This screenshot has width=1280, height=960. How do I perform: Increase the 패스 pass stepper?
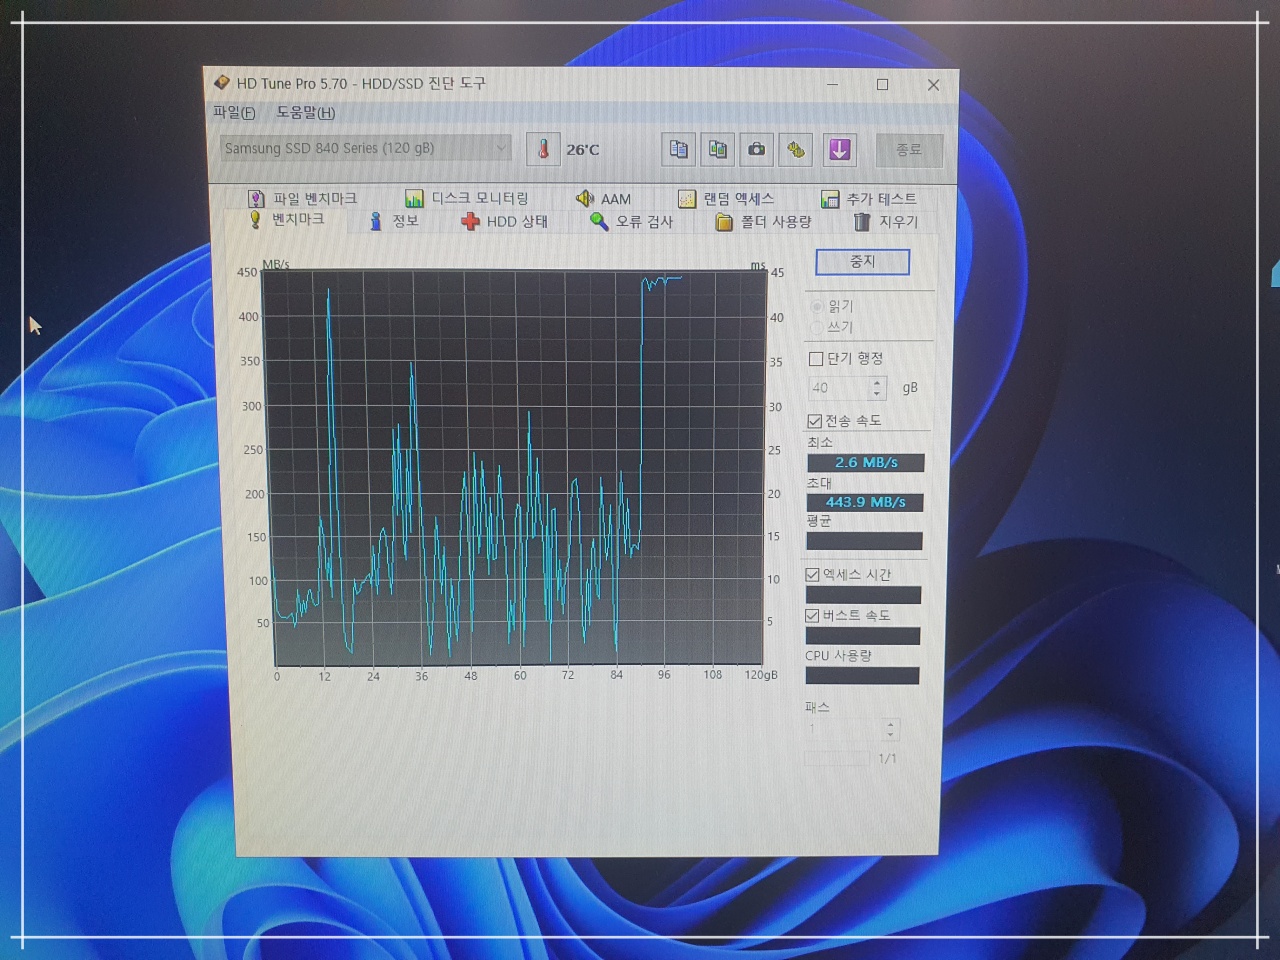(x=891, y=723)
